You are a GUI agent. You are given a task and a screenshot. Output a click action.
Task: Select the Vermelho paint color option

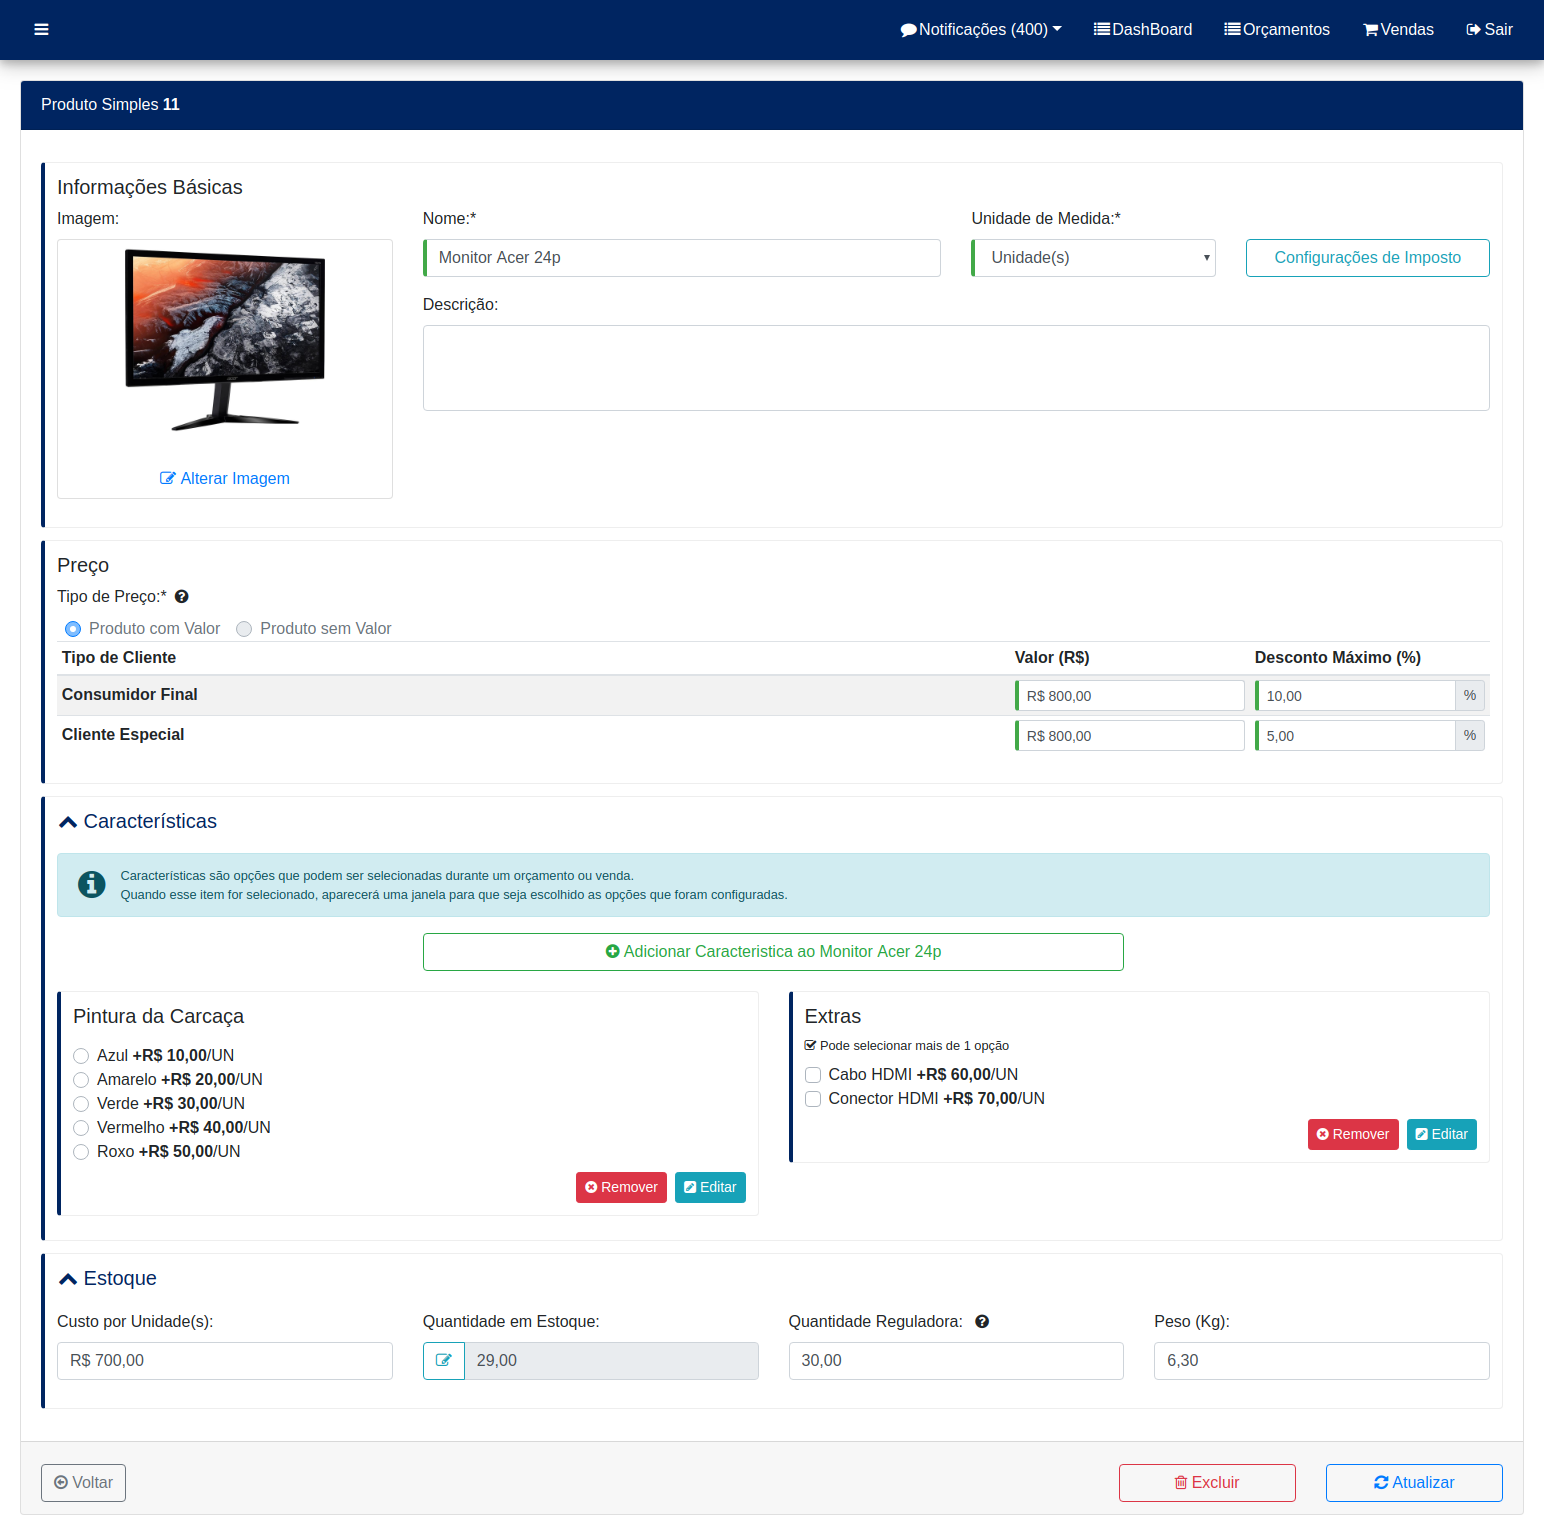(x=81, y=1128)
